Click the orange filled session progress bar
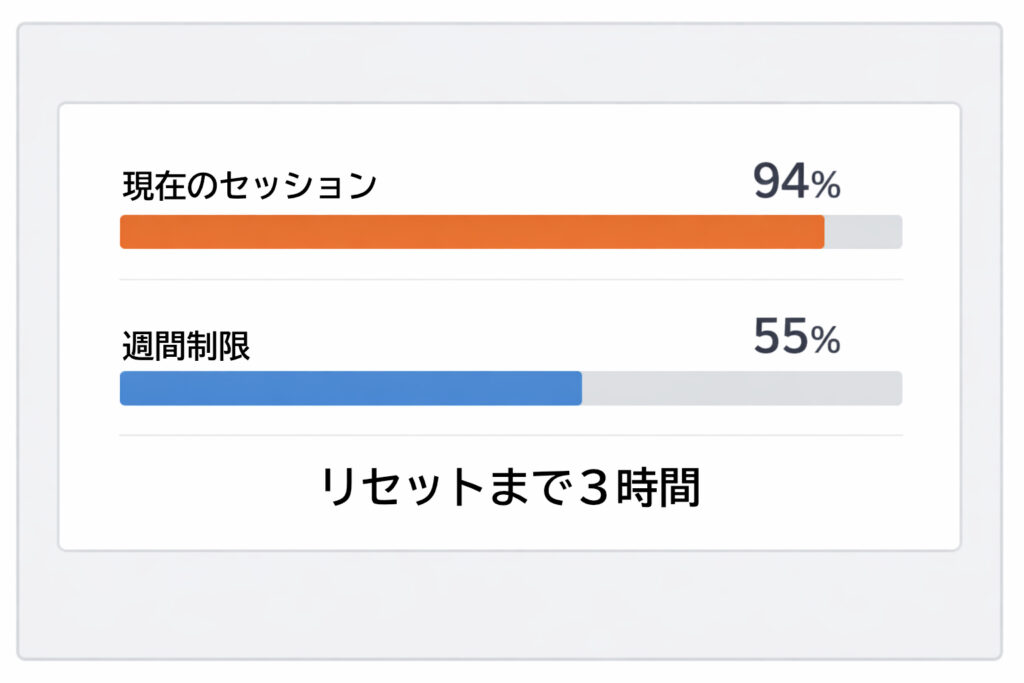The height and width of the screenshot is (683, 1024). click(x=470, y=232)
